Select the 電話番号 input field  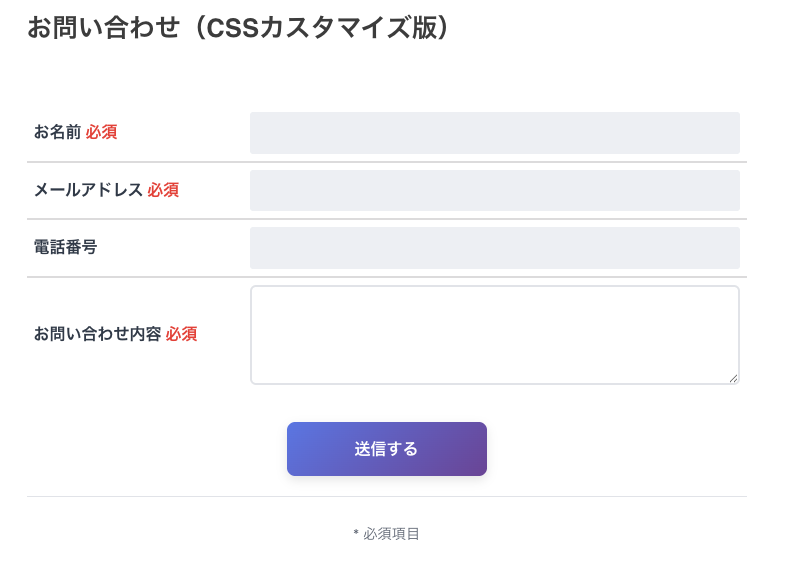(x=494, y=248)
